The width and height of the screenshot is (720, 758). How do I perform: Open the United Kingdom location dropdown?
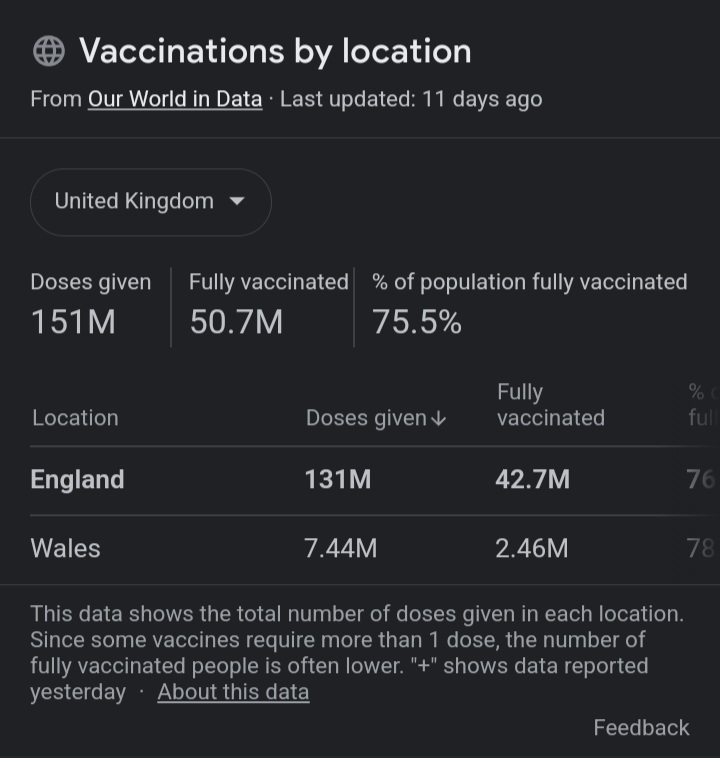coord(150,202)
